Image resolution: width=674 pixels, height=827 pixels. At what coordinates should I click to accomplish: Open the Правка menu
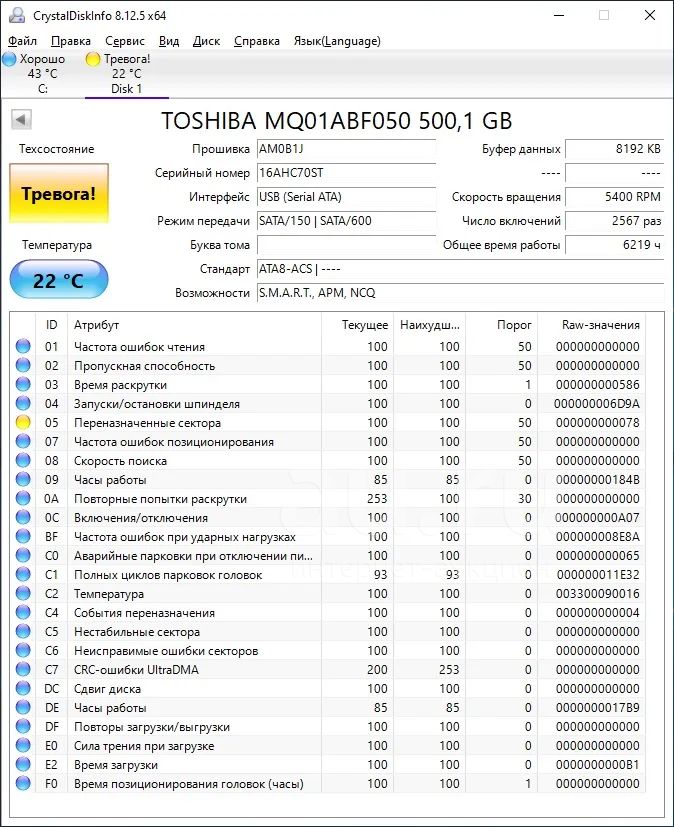[71, 41]
